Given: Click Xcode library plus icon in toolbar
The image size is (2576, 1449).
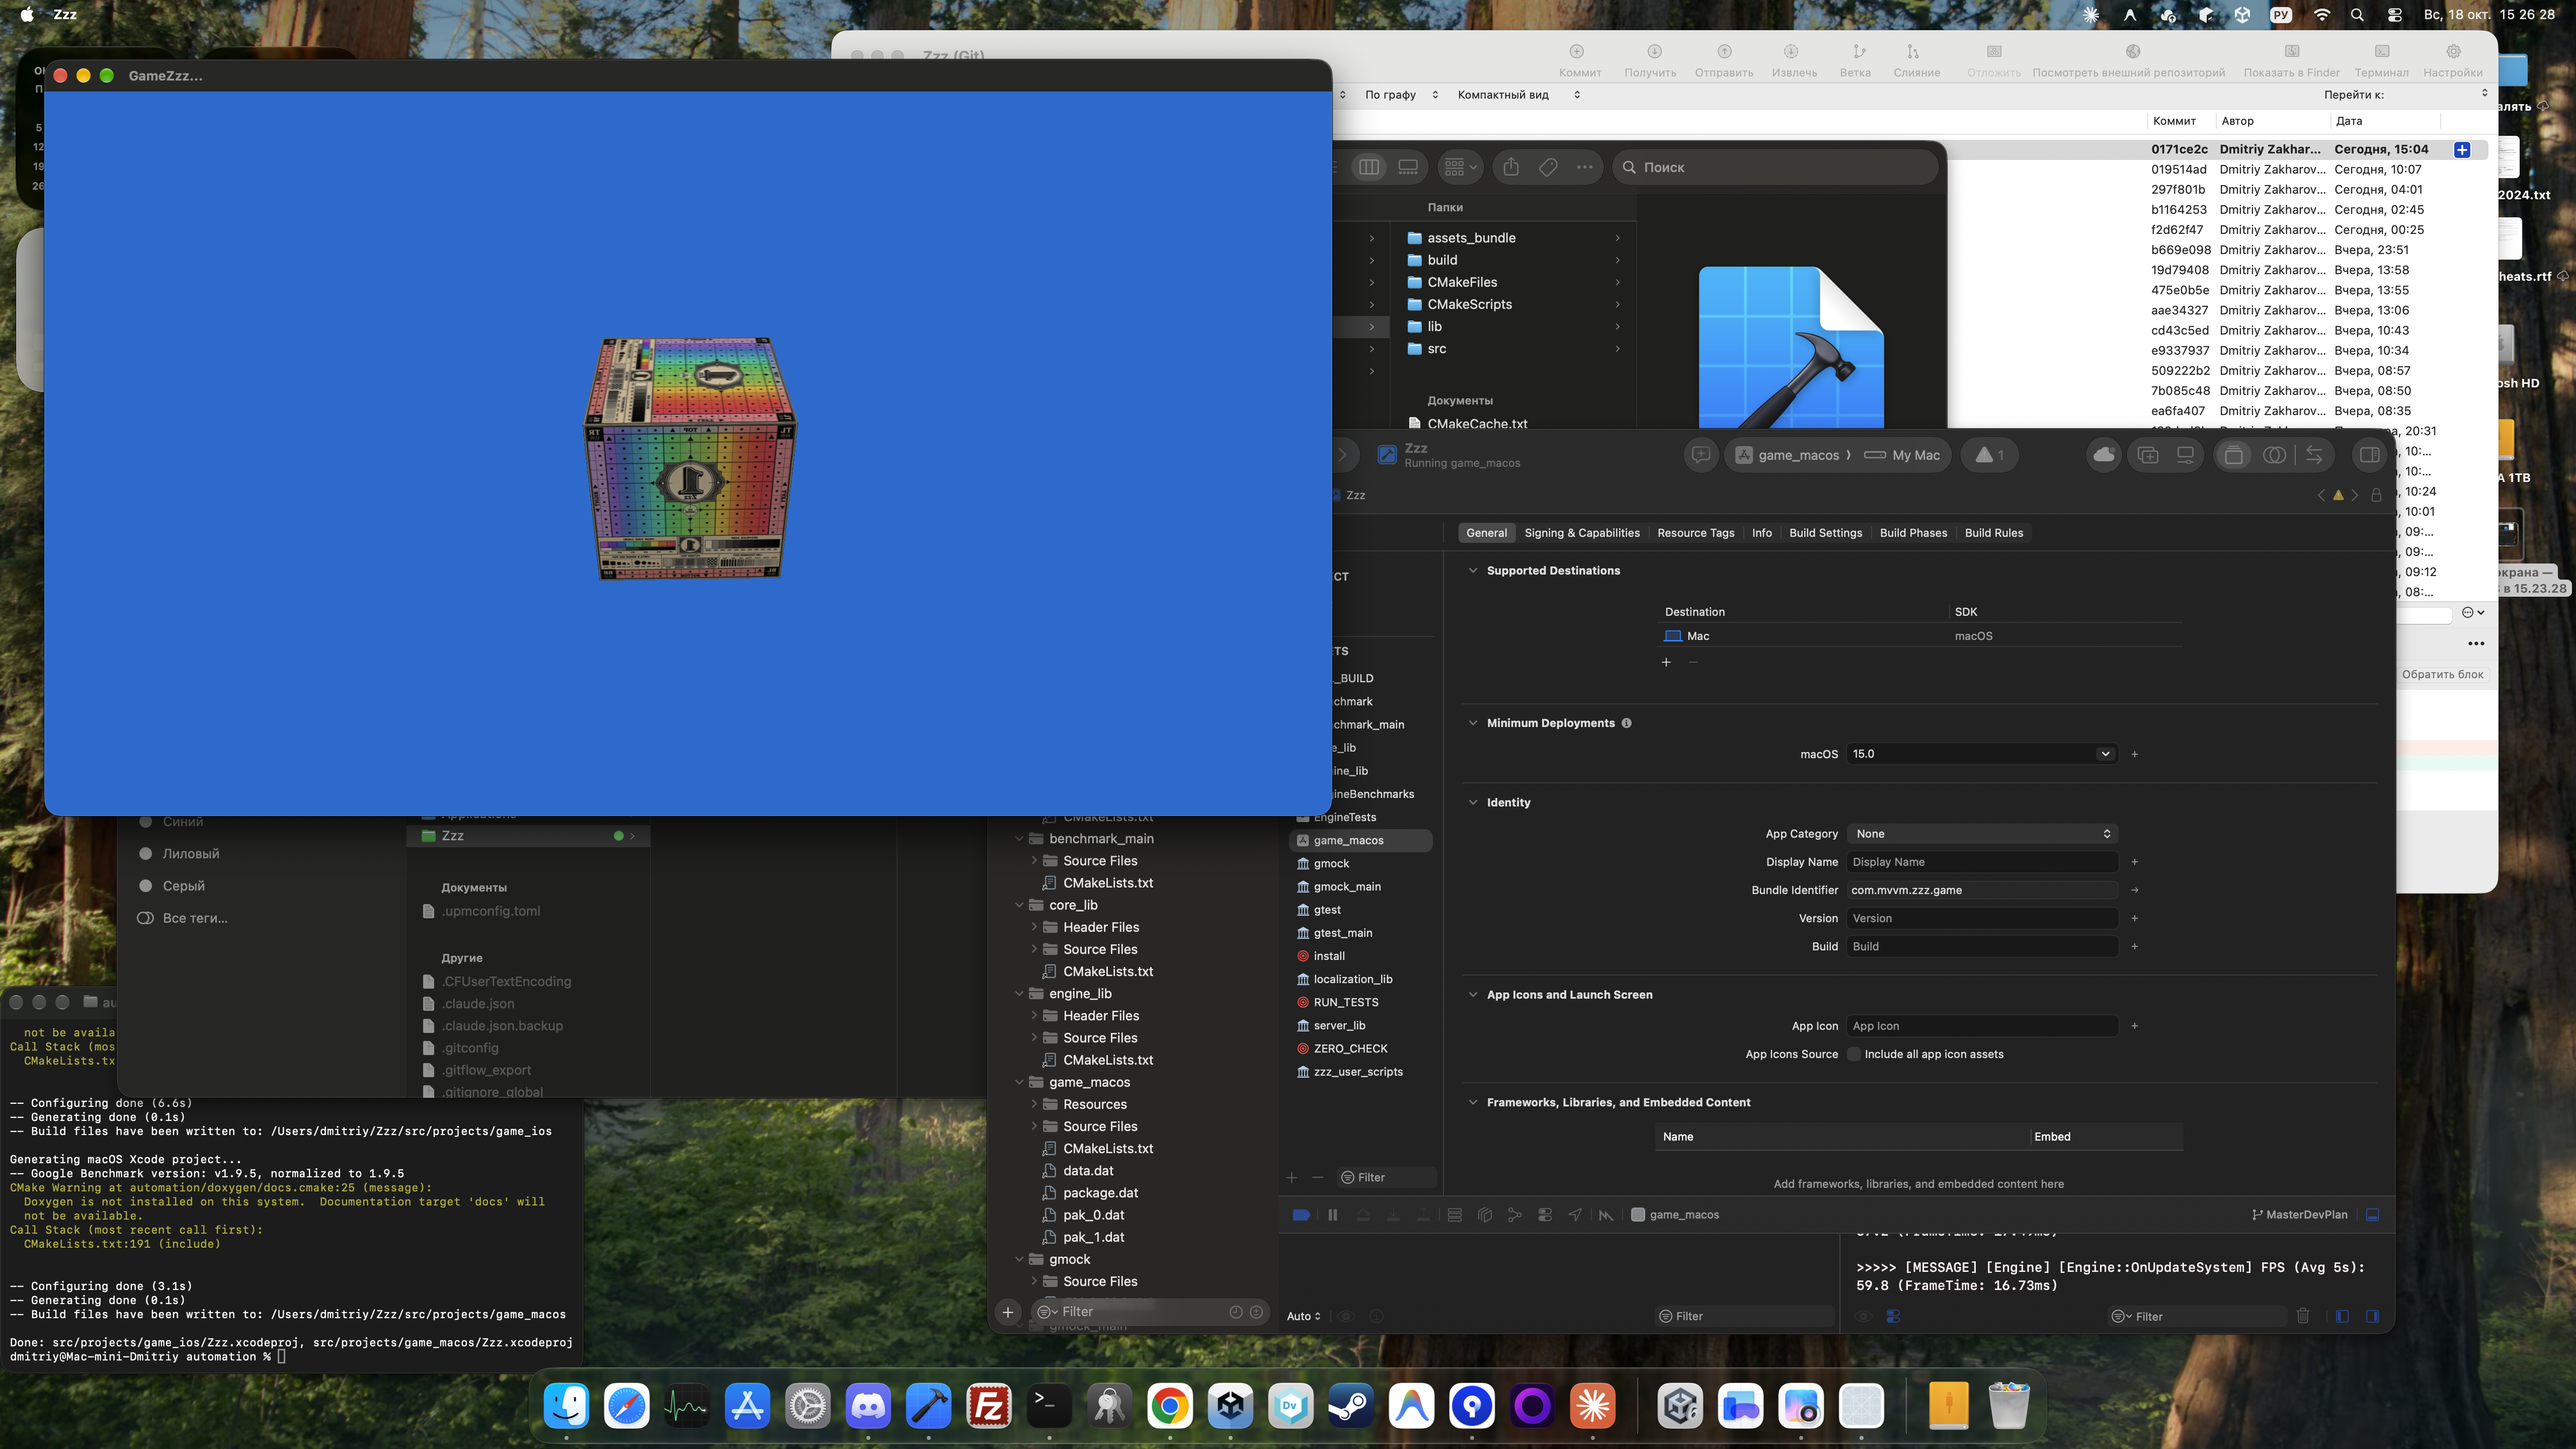Looking at the screenshot, I should 2148,455.
